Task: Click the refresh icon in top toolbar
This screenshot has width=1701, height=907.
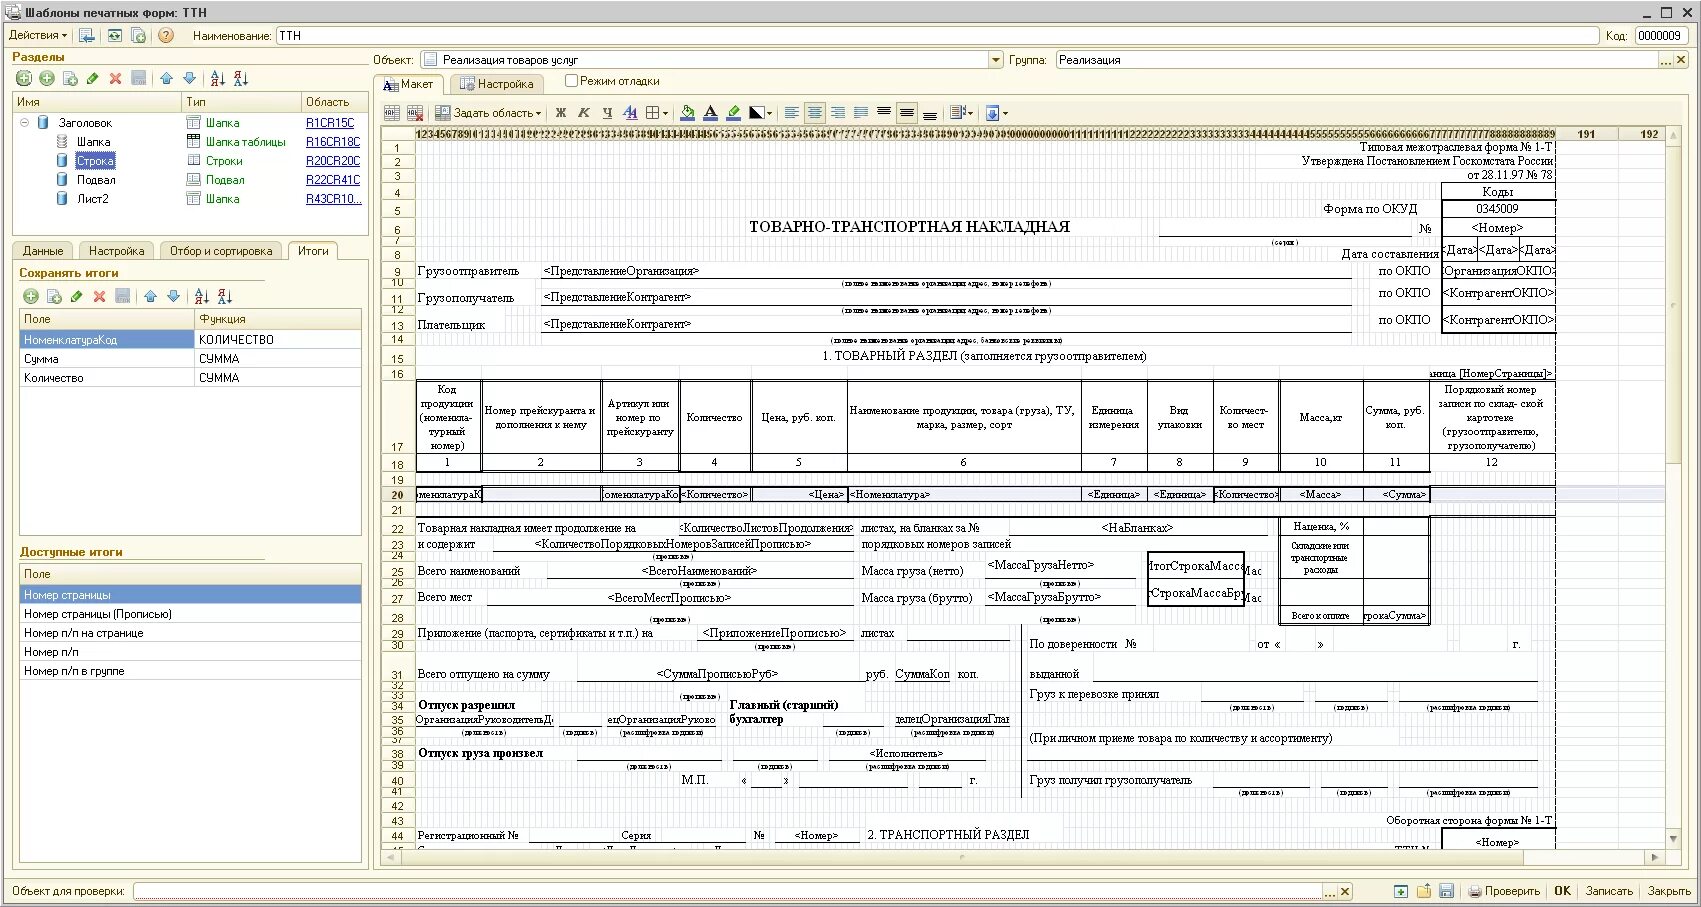Action: [115, 35]
